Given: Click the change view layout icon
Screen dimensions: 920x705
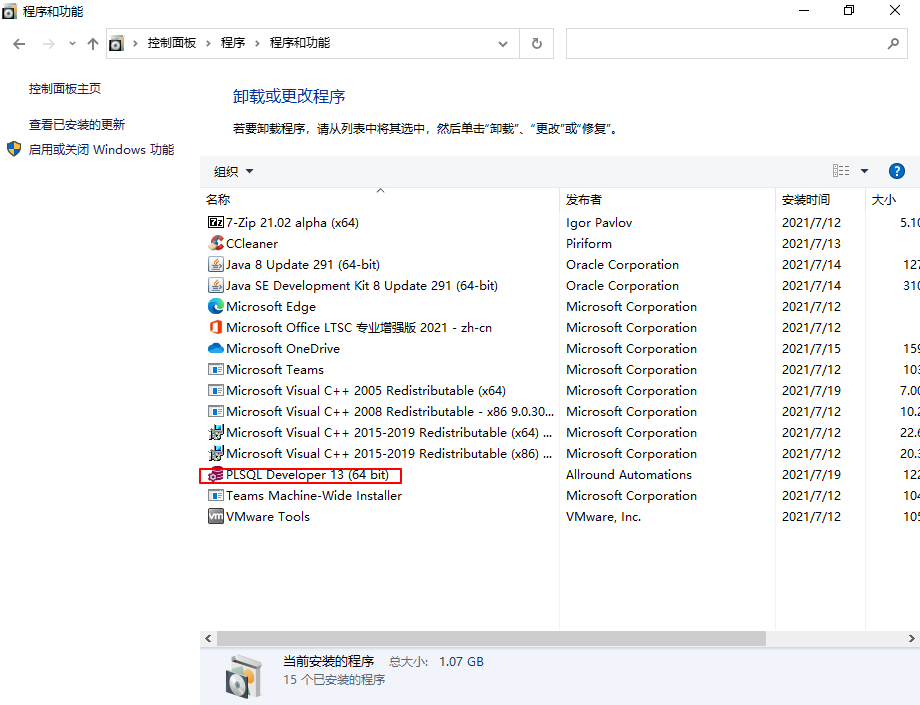Looking at the screenshot, I should [841, 171].
